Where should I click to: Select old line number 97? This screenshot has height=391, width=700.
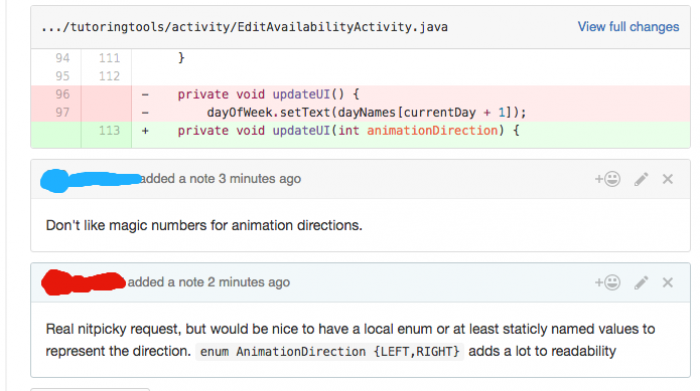coord(62,112)
